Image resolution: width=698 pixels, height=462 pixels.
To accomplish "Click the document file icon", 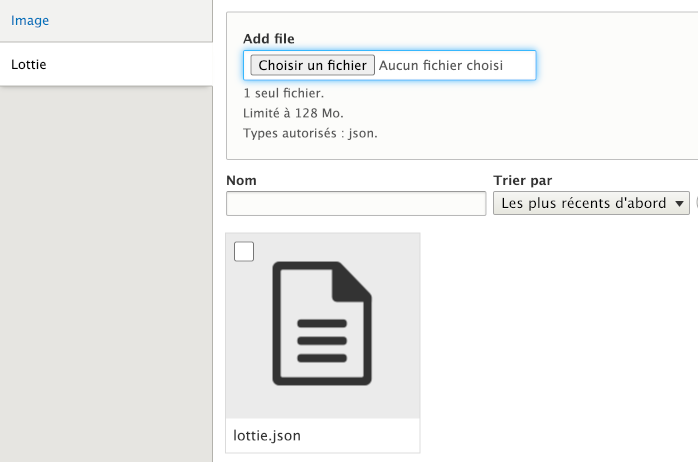I will (x=322, y=322).
